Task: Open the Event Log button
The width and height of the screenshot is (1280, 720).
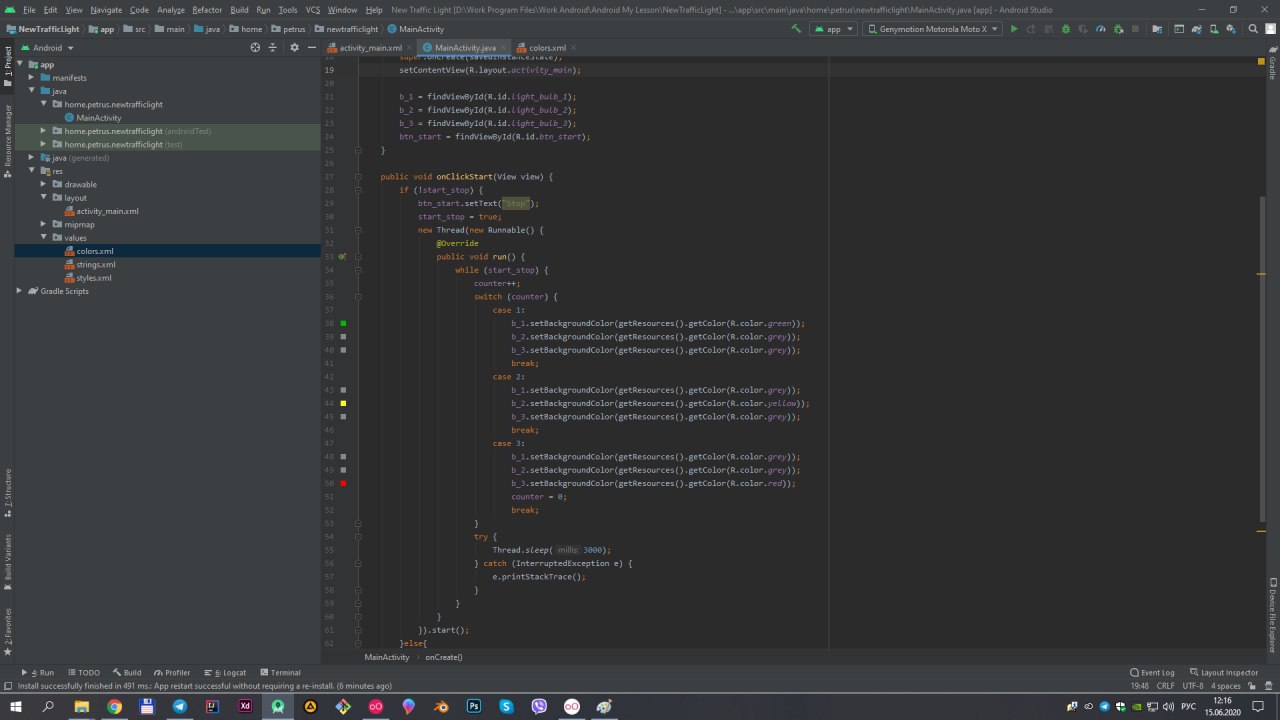Action: pyautogui.click(x=1152, y=673)
